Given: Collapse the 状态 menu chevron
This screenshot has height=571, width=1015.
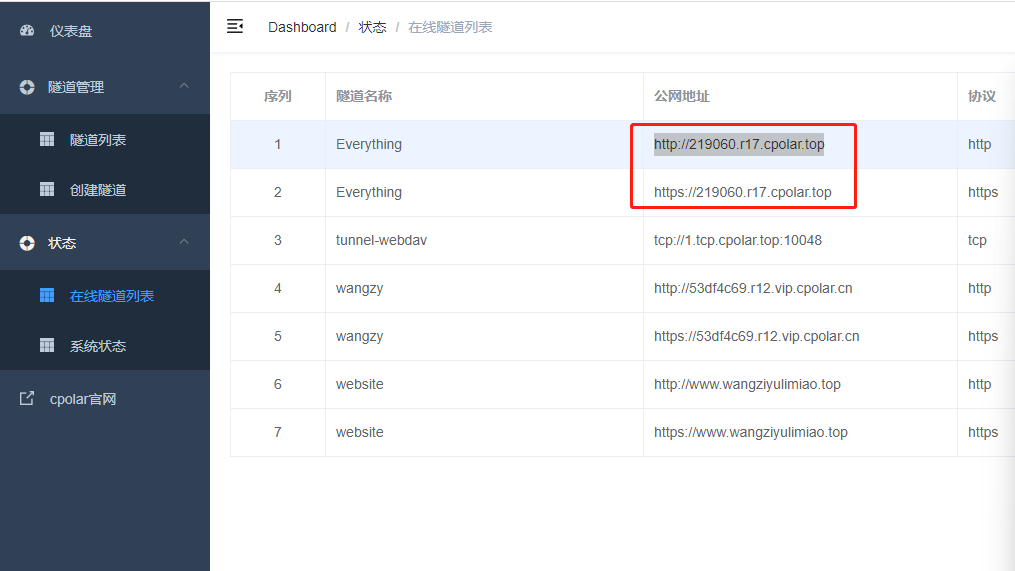Looking at the screenshot, I should tap(184, 241).
